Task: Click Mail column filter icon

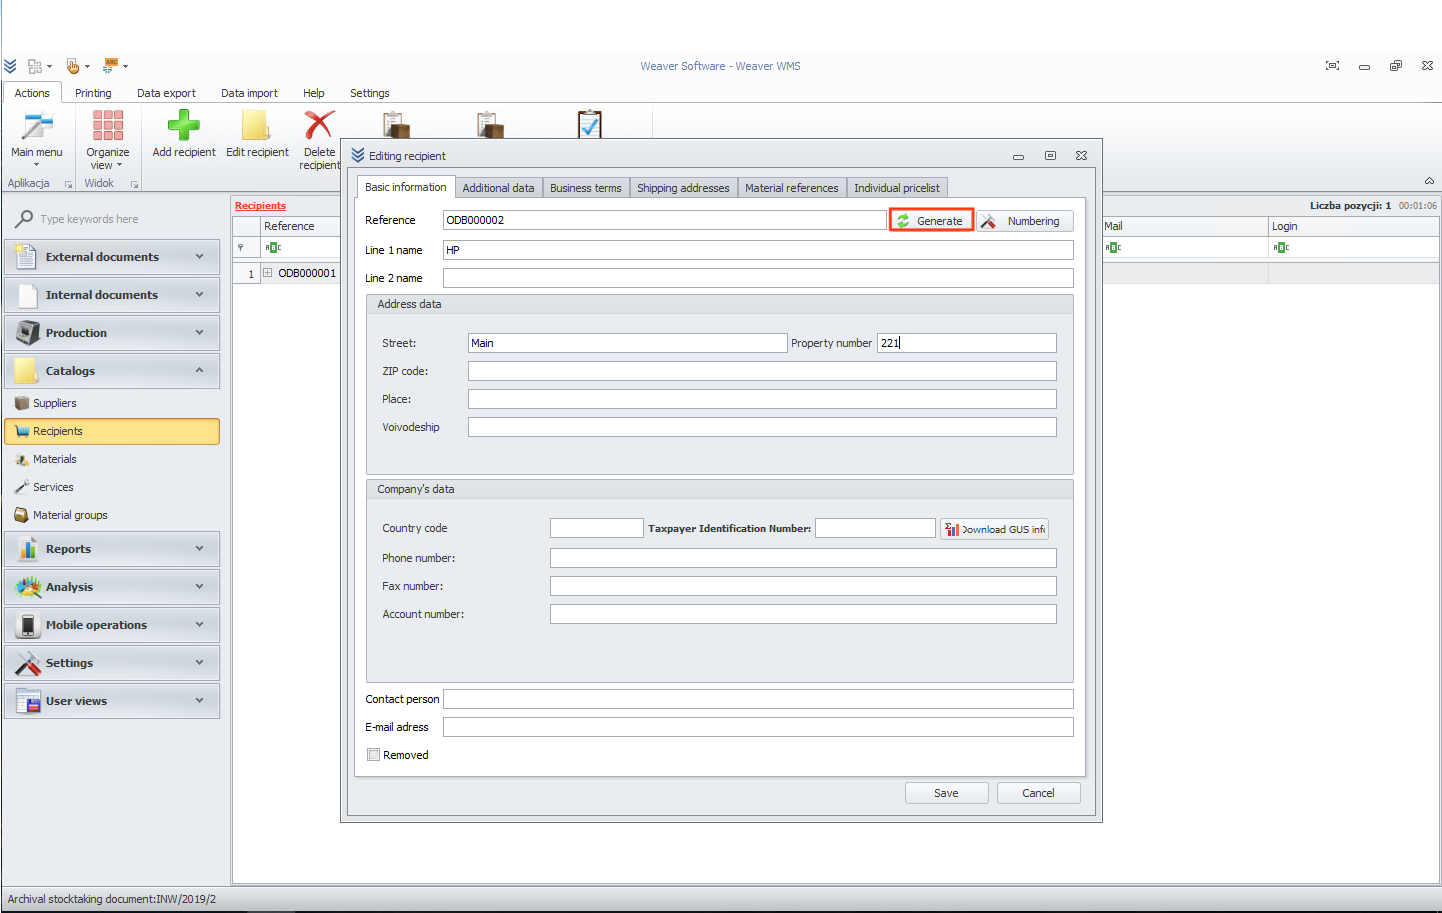Action: point(1113,247)
